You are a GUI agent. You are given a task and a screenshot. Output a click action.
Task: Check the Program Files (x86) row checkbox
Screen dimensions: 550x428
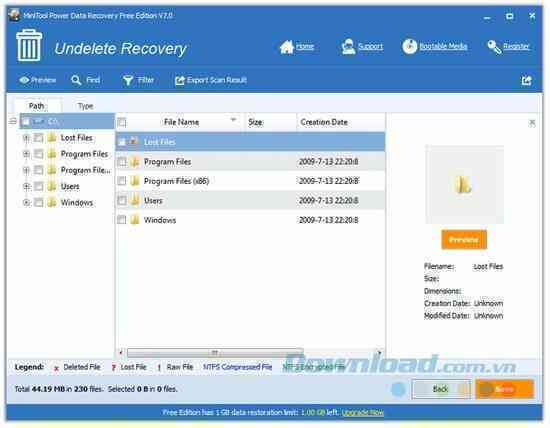[122, 181]
